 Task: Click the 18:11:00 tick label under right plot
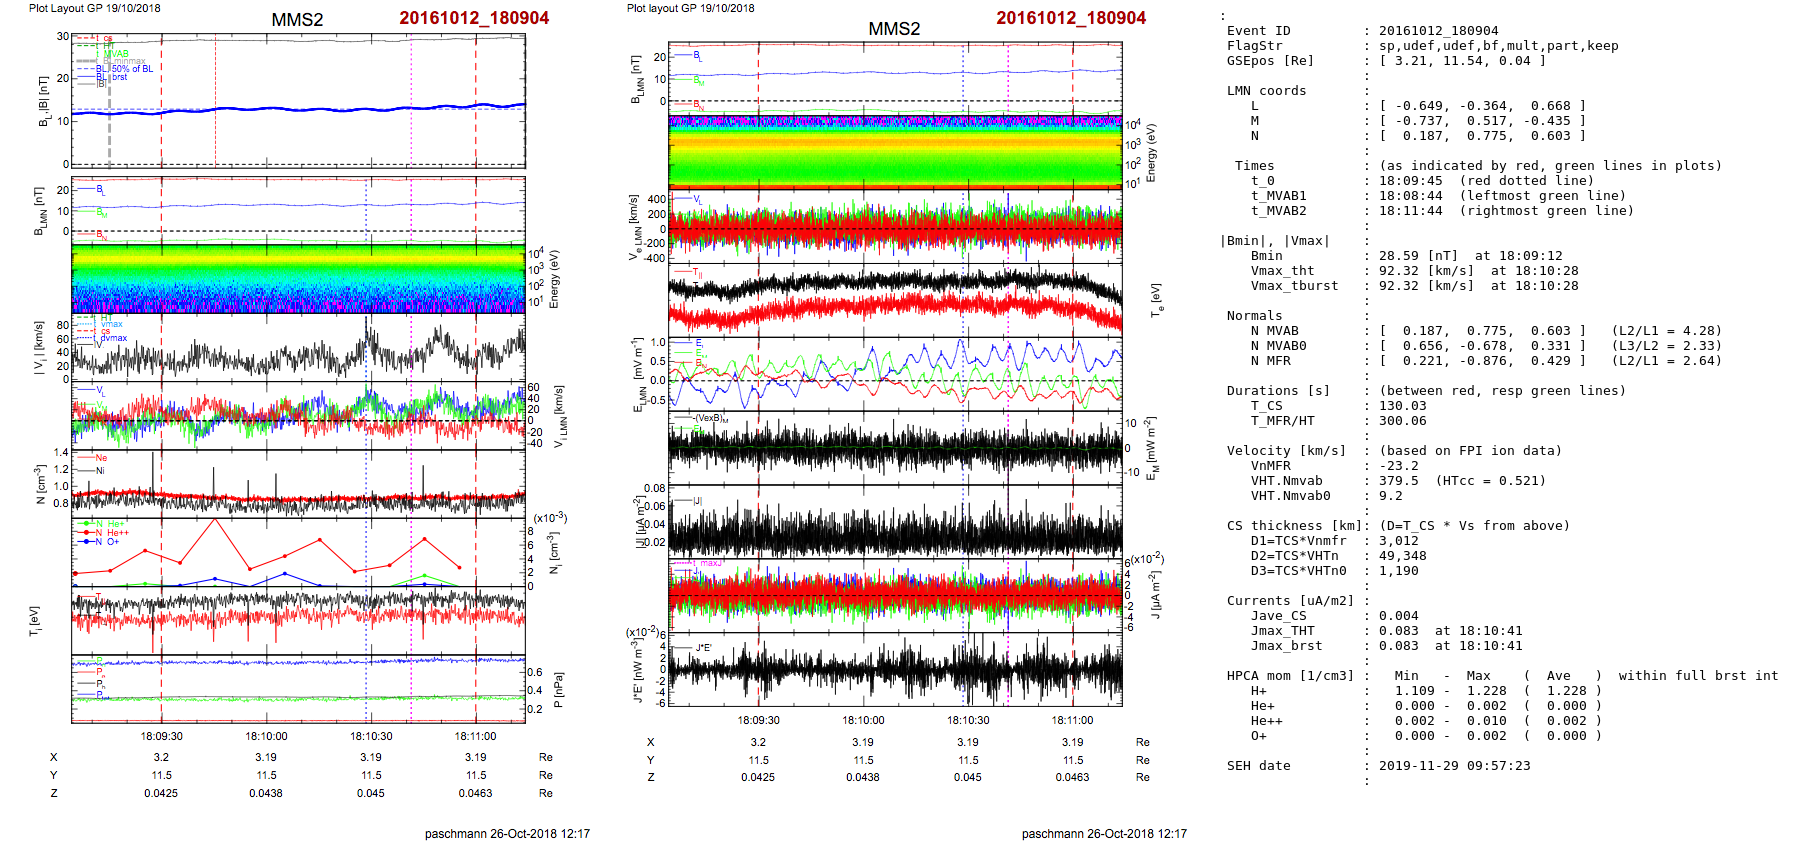pos(1072,720)
